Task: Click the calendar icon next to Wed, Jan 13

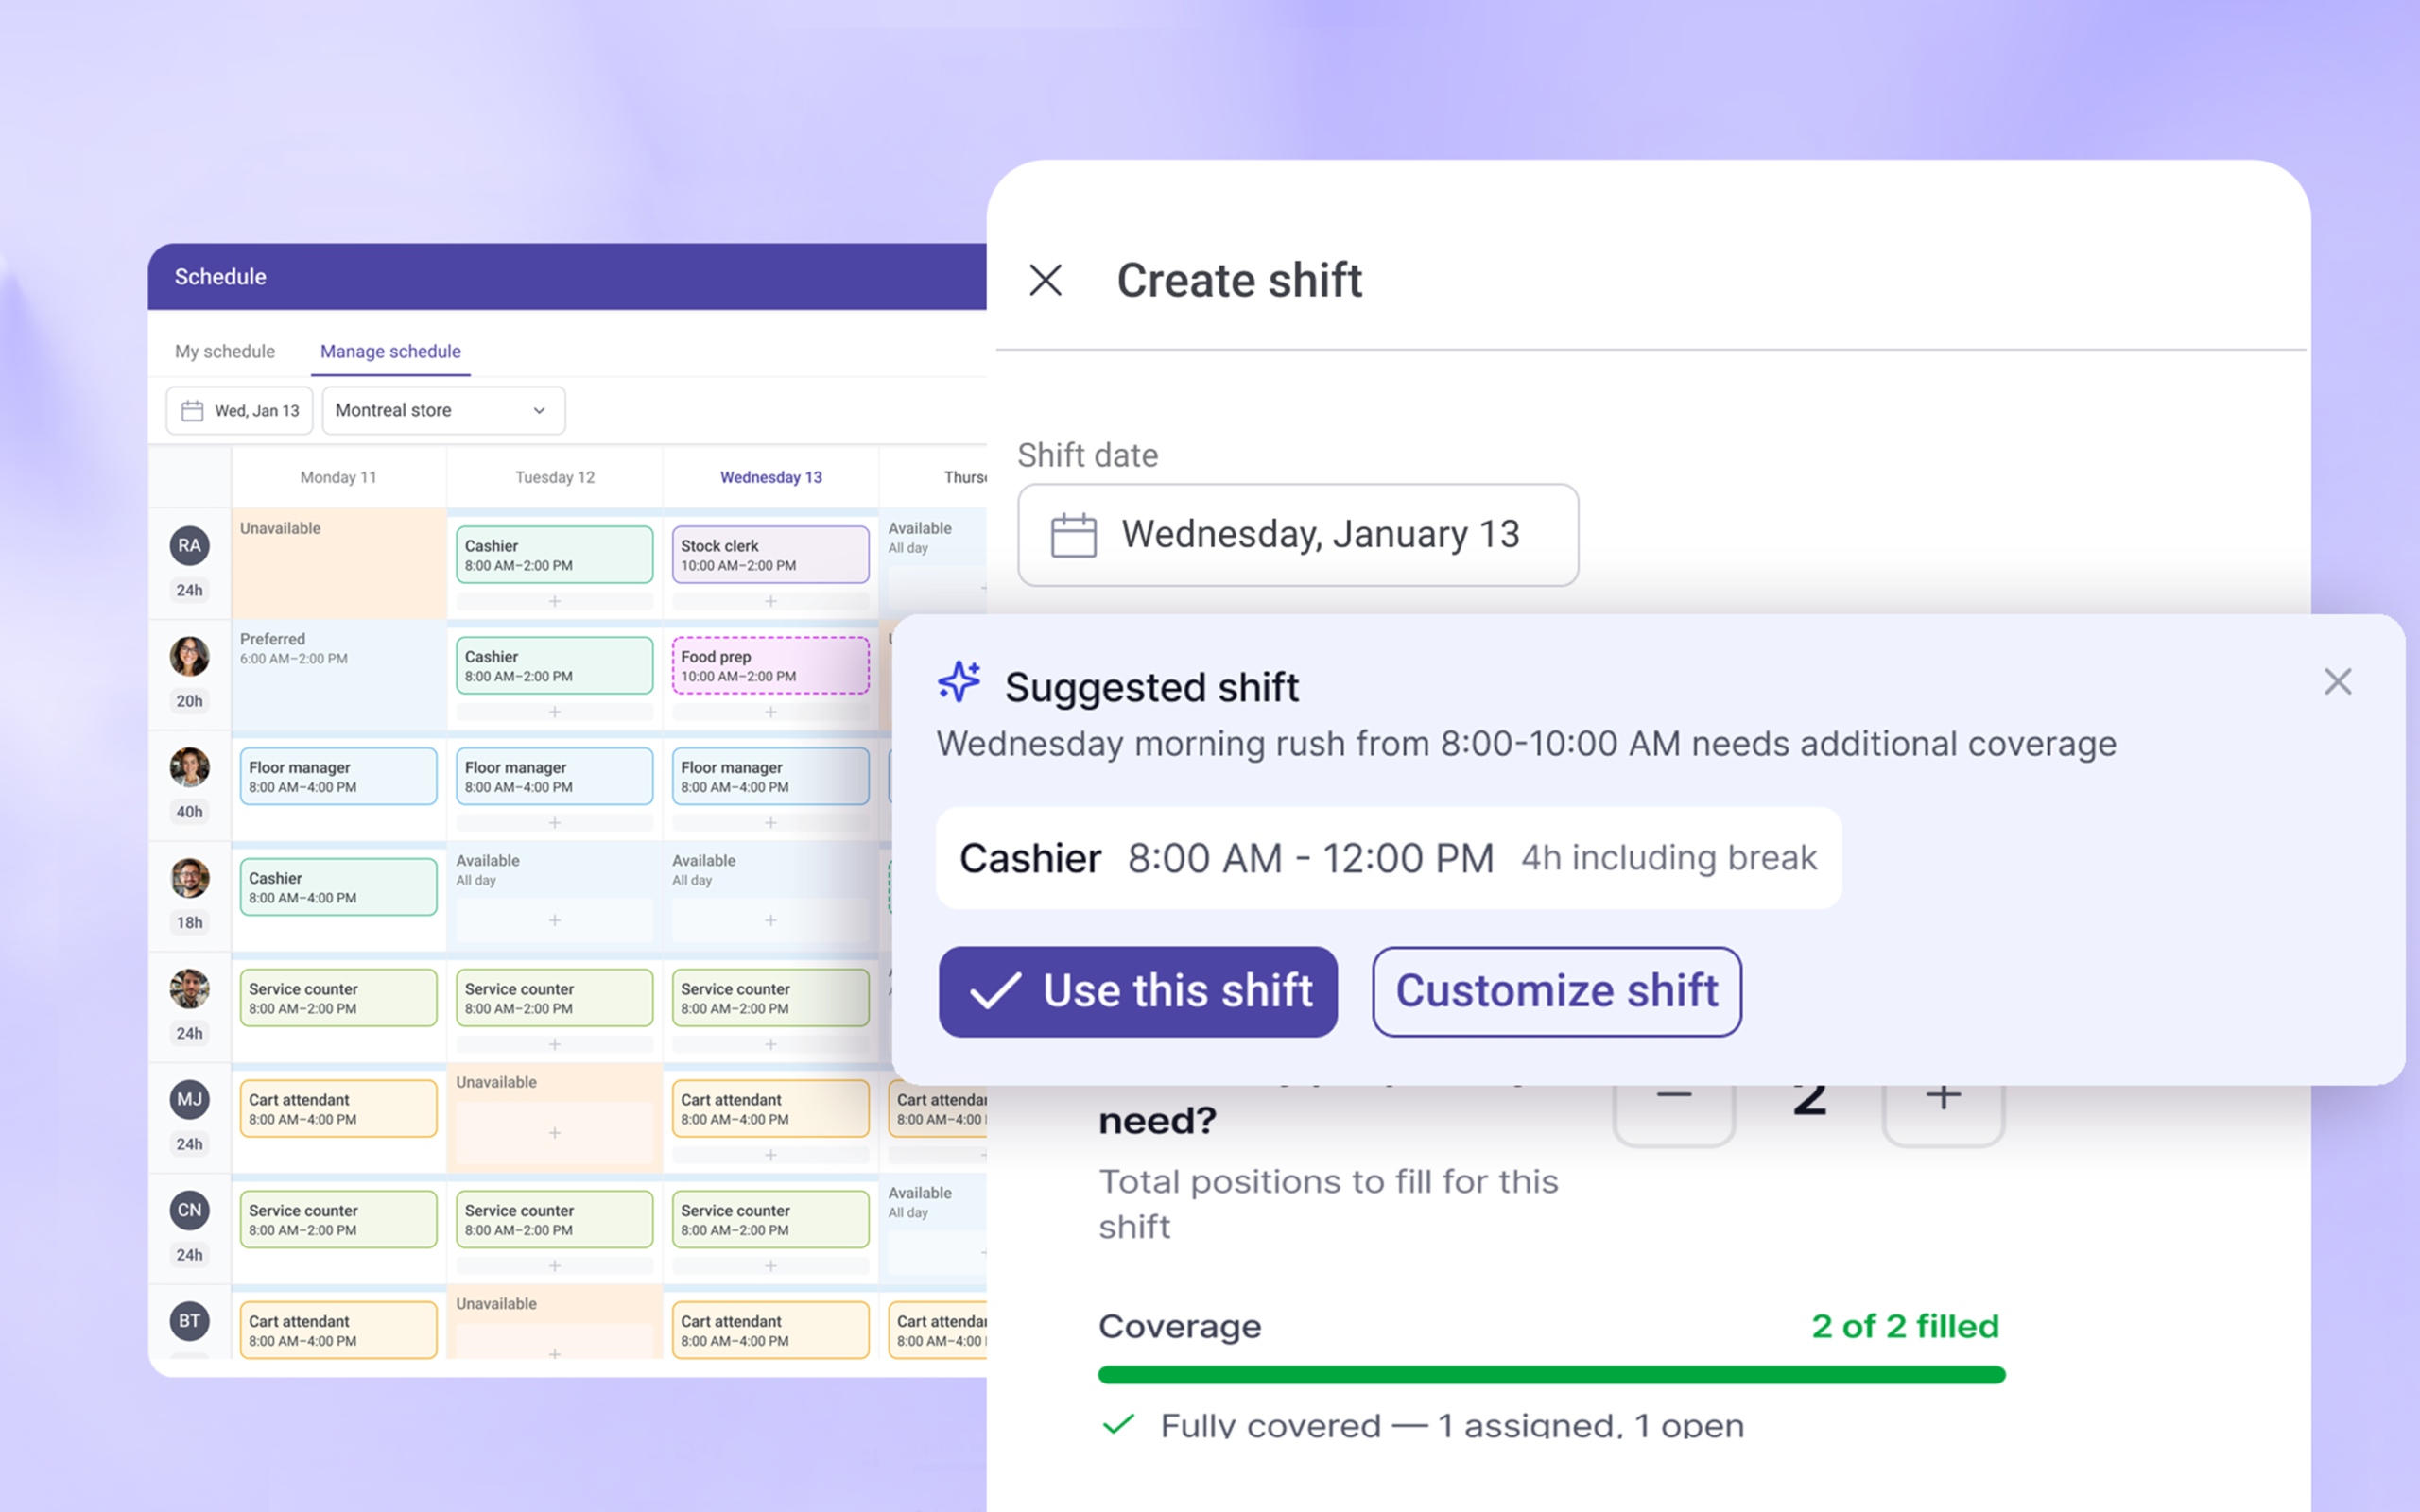Action: (192, 411)
